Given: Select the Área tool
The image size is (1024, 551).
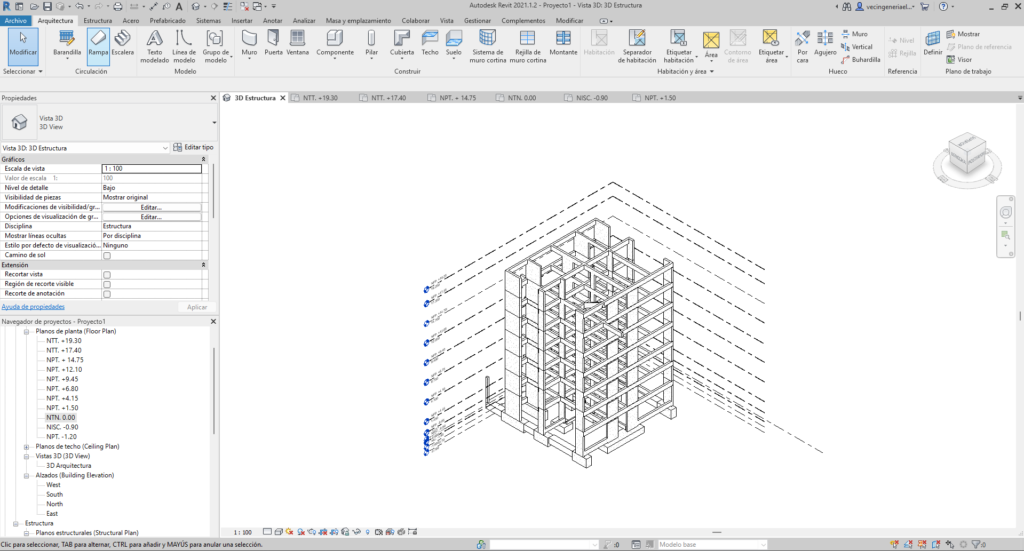Looking at the screenshot, I should pyautogui.click(x=711, y=46).
